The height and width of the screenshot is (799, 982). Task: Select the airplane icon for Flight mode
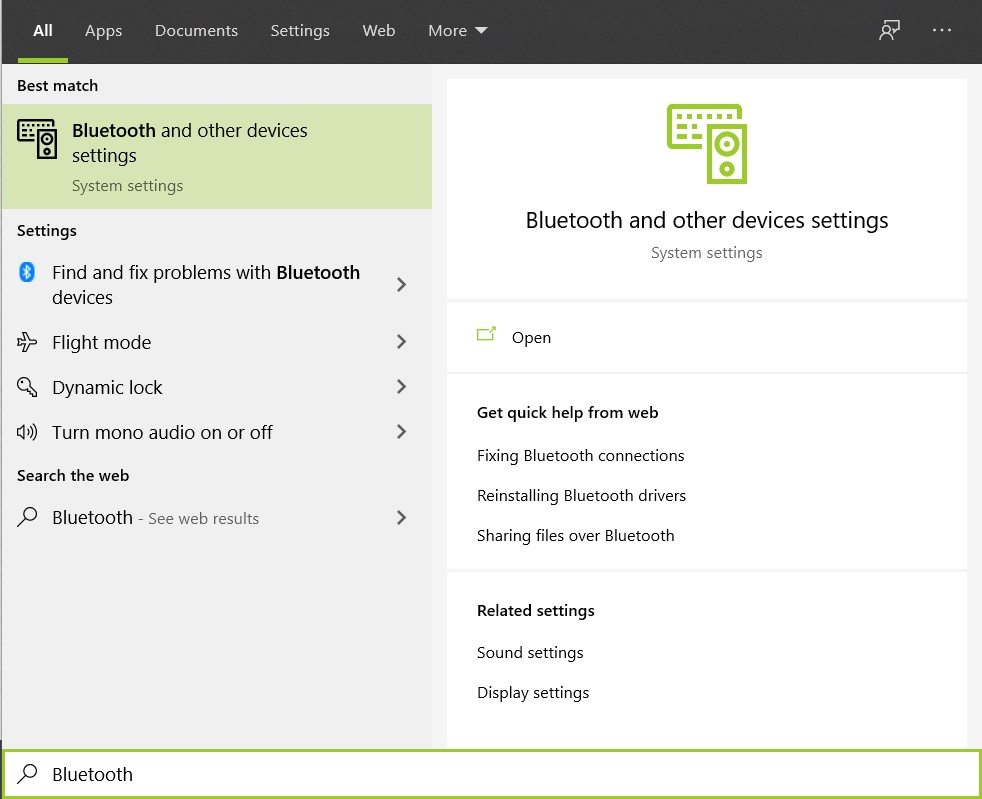(x=25, y=342)
